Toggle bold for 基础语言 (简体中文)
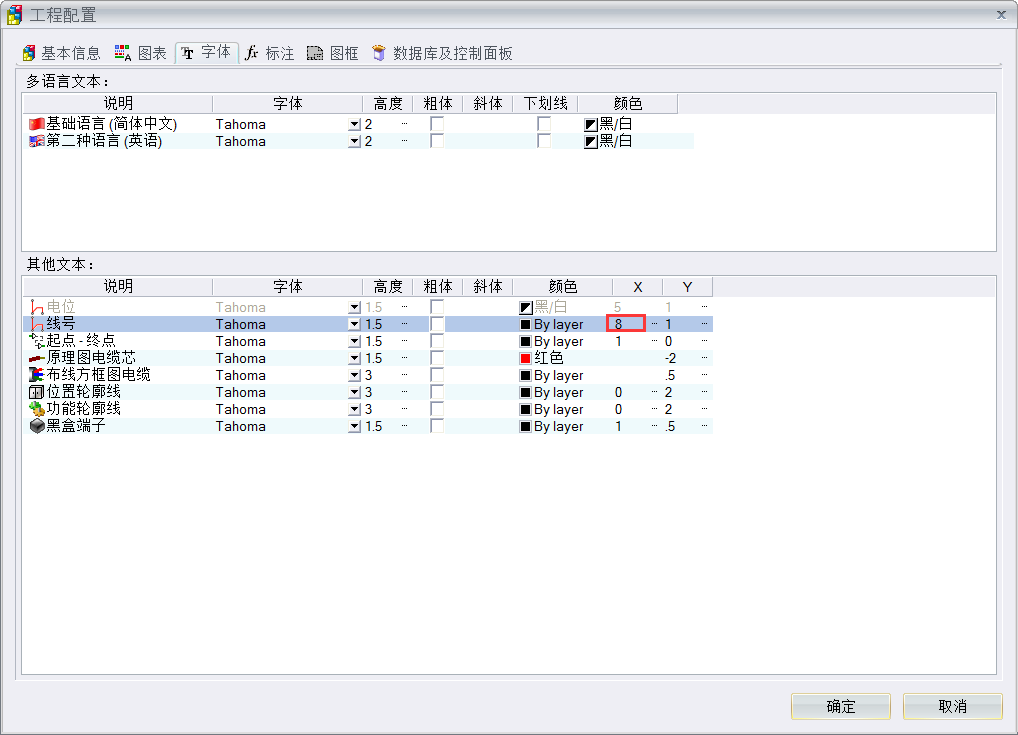The height and width of the screenshot is (735, 1018). 437,124
